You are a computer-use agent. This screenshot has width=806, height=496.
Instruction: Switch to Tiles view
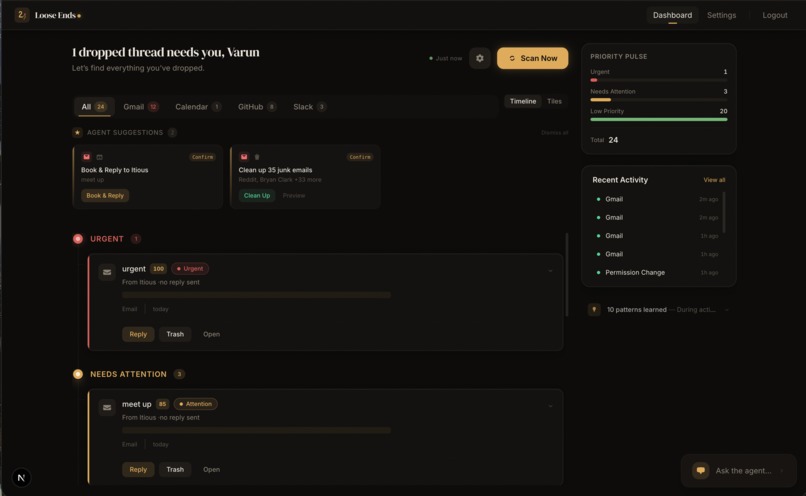coord(554,101)
